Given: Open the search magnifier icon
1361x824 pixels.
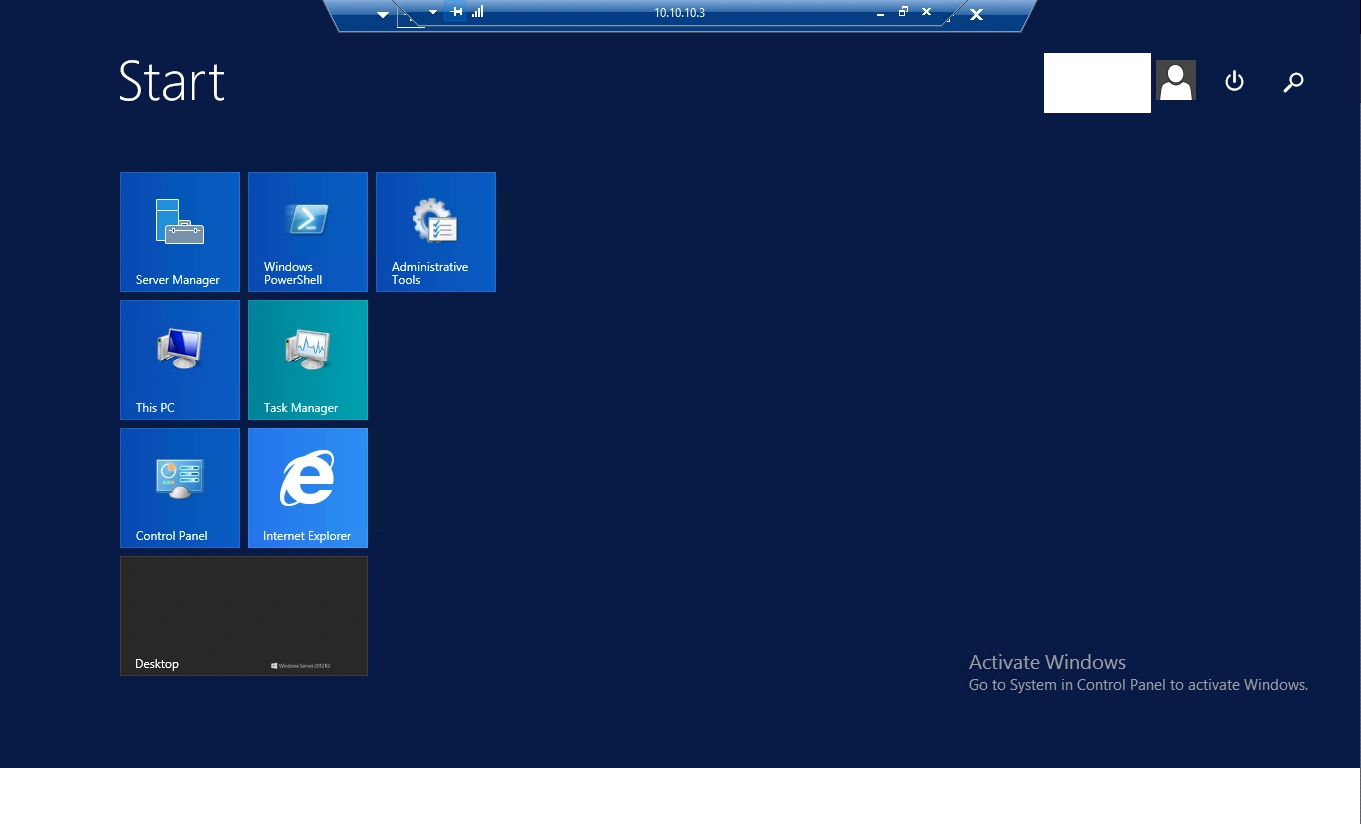Looking at the screenshot, I should 1293,82.
